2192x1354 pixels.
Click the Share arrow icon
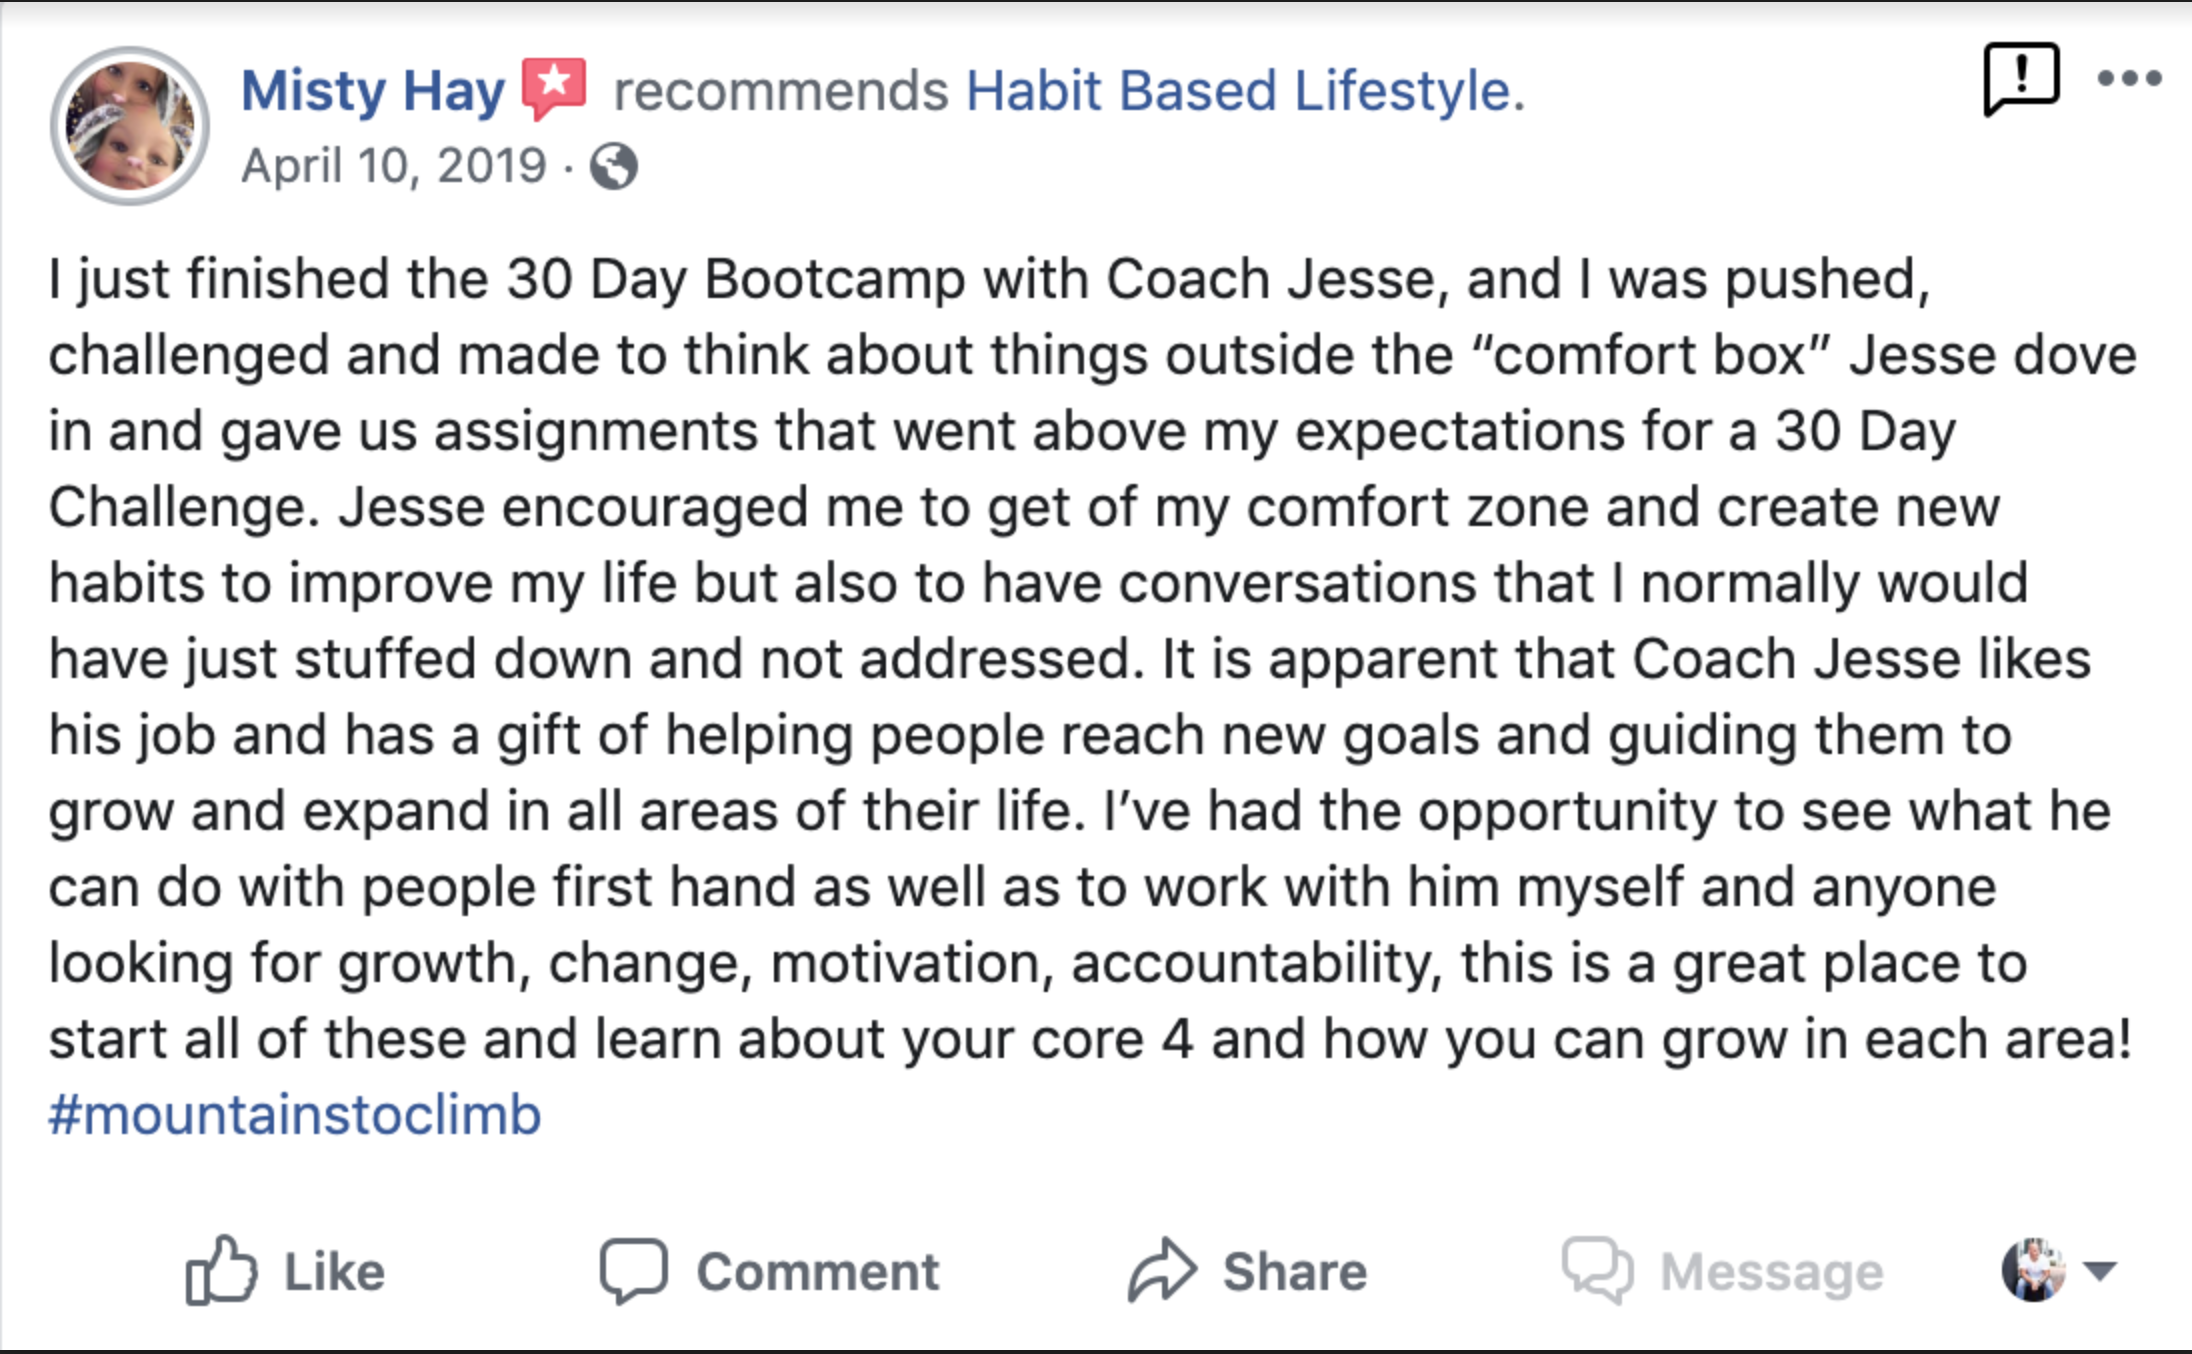(x=1162, y=1271)
